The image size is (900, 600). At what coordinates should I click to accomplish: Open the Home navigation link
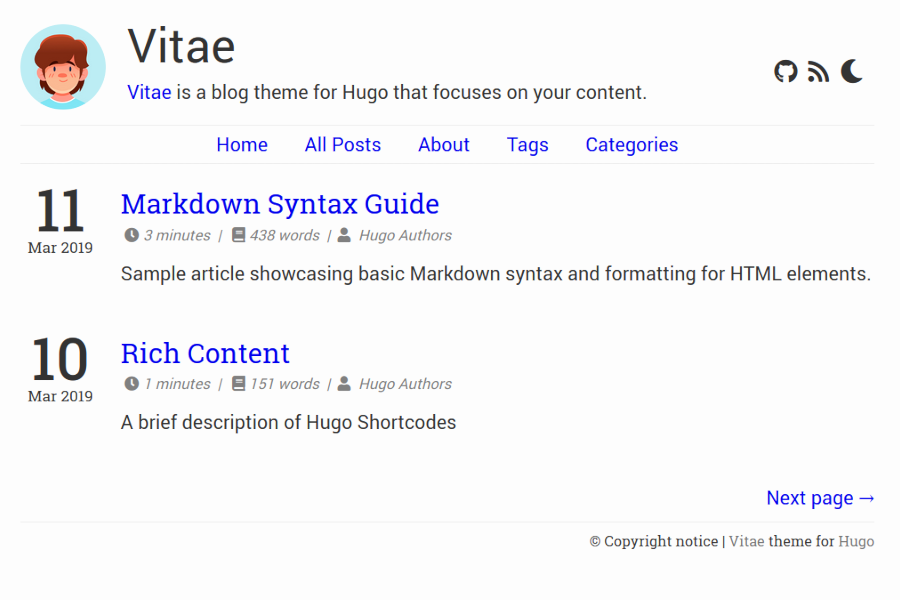pos(242,145)
